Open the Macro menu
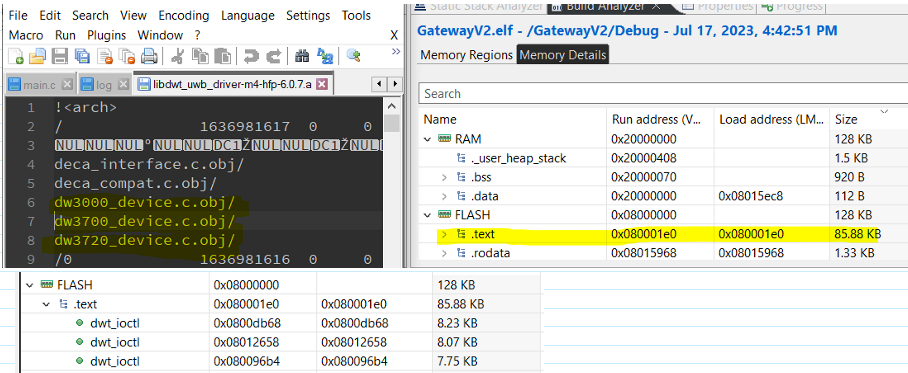 pyautogui.click(x=27, y=35)
